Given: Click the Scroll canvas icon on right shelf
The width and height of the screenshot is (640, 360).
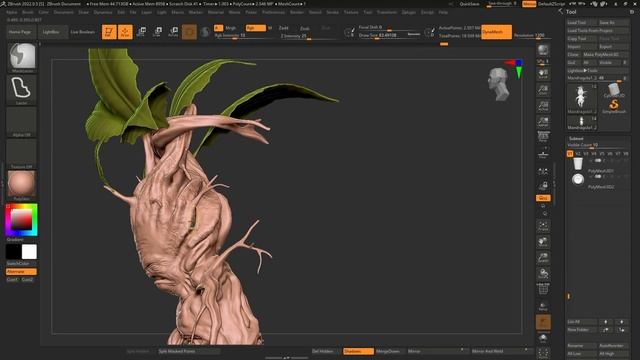Looking at the screenshot, I should (x=543, y=74).
